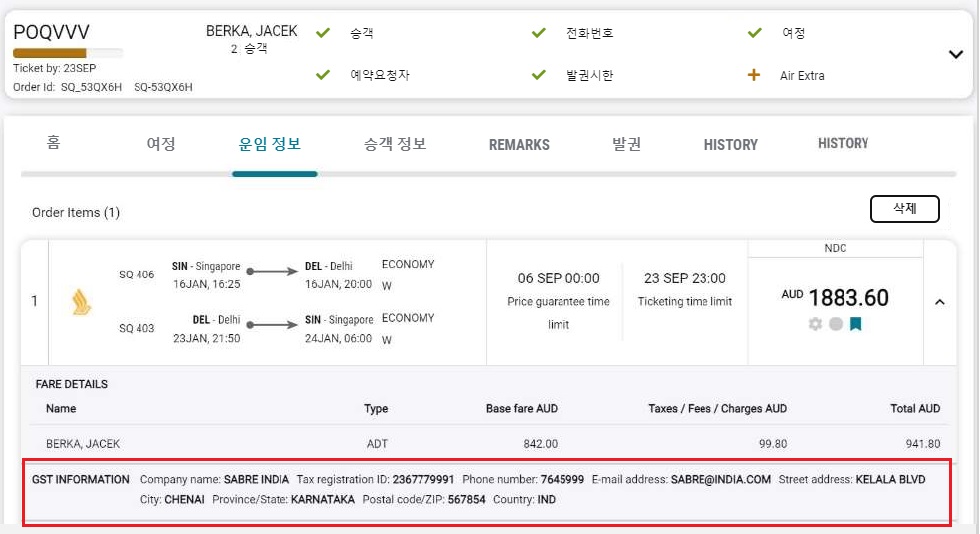Click the NDC label
The height and width of the screenshot is (534, 980).
pos(835,248)
